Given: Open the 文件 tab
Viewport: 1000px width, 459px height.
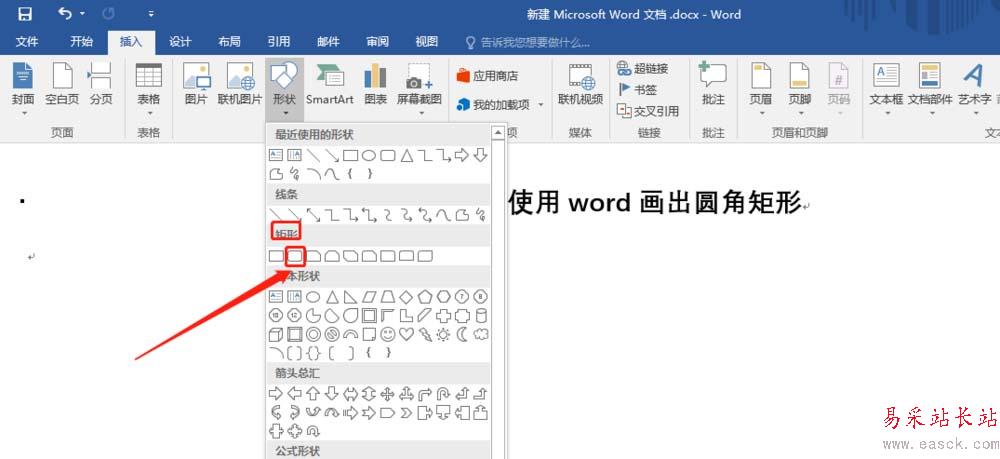Looking at the screenshot, I should 27,42.
